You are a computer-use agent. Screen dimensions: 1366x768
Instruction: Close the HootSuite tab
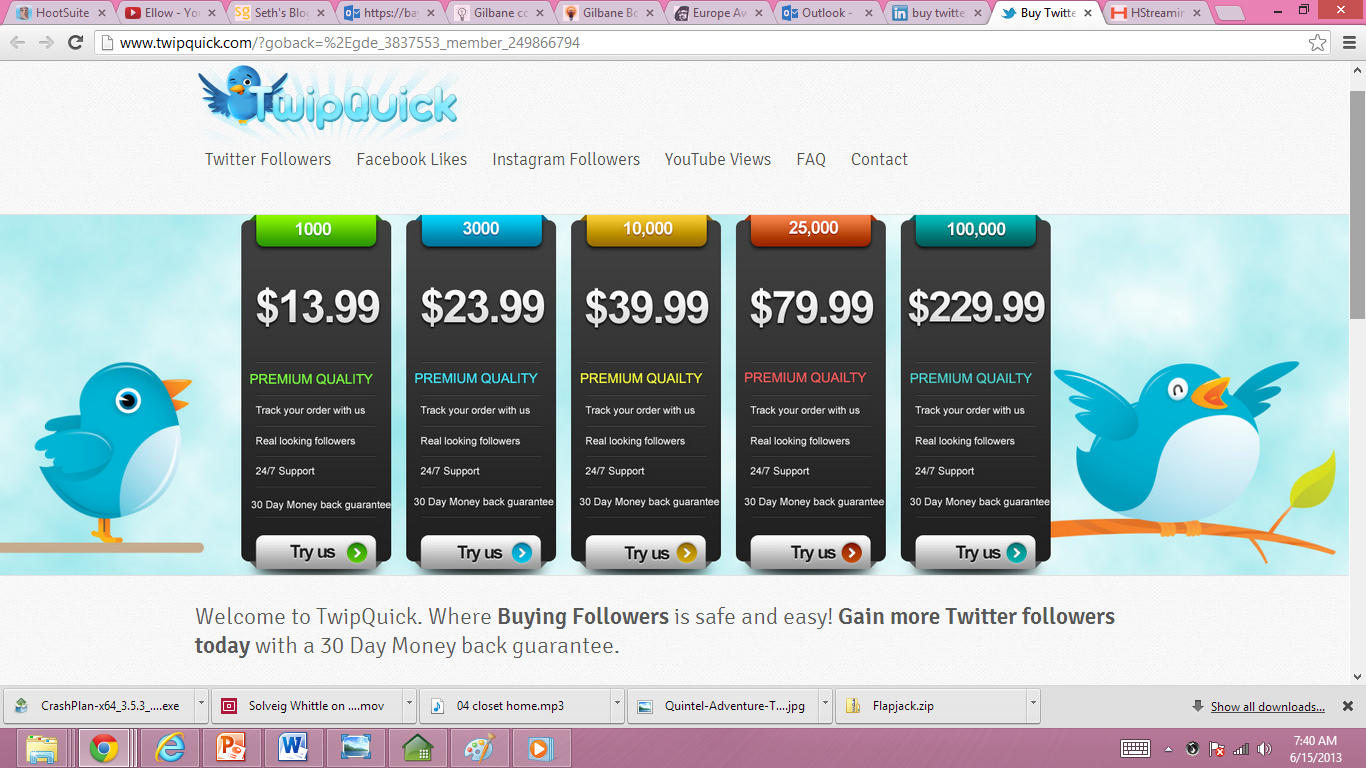(x=103, y=14)
